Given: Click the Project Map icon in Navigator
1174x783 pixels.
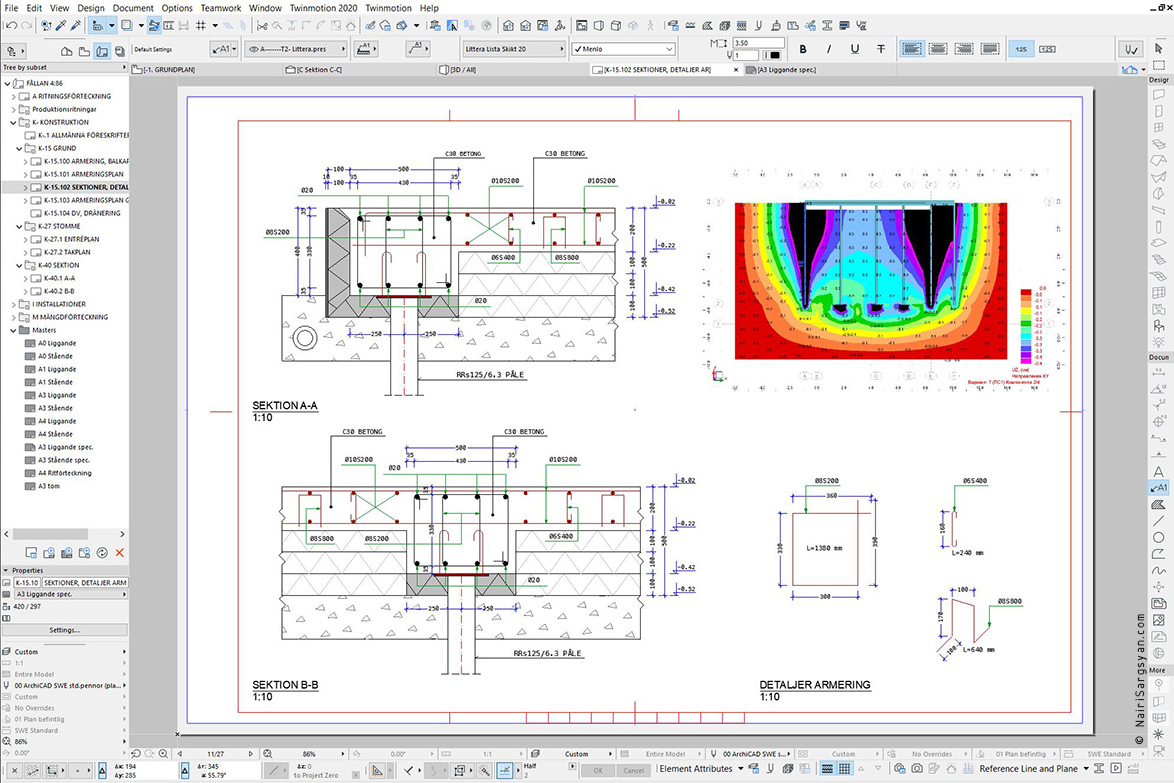Looking at the screenshot, I should (67, 51).
